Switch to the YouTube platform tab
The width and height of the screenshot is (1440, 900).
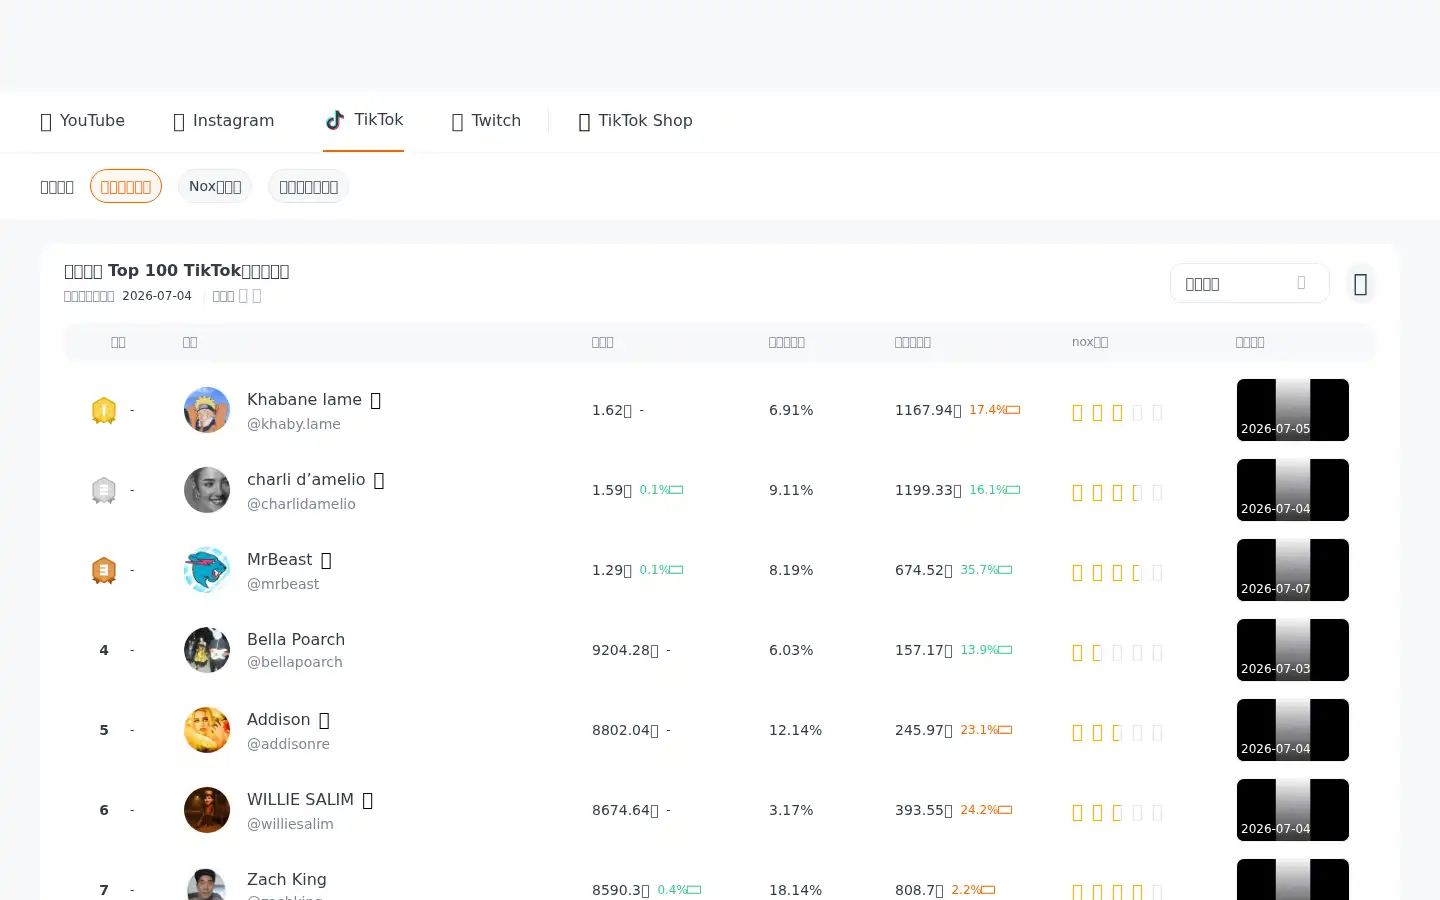pos(82,121)
